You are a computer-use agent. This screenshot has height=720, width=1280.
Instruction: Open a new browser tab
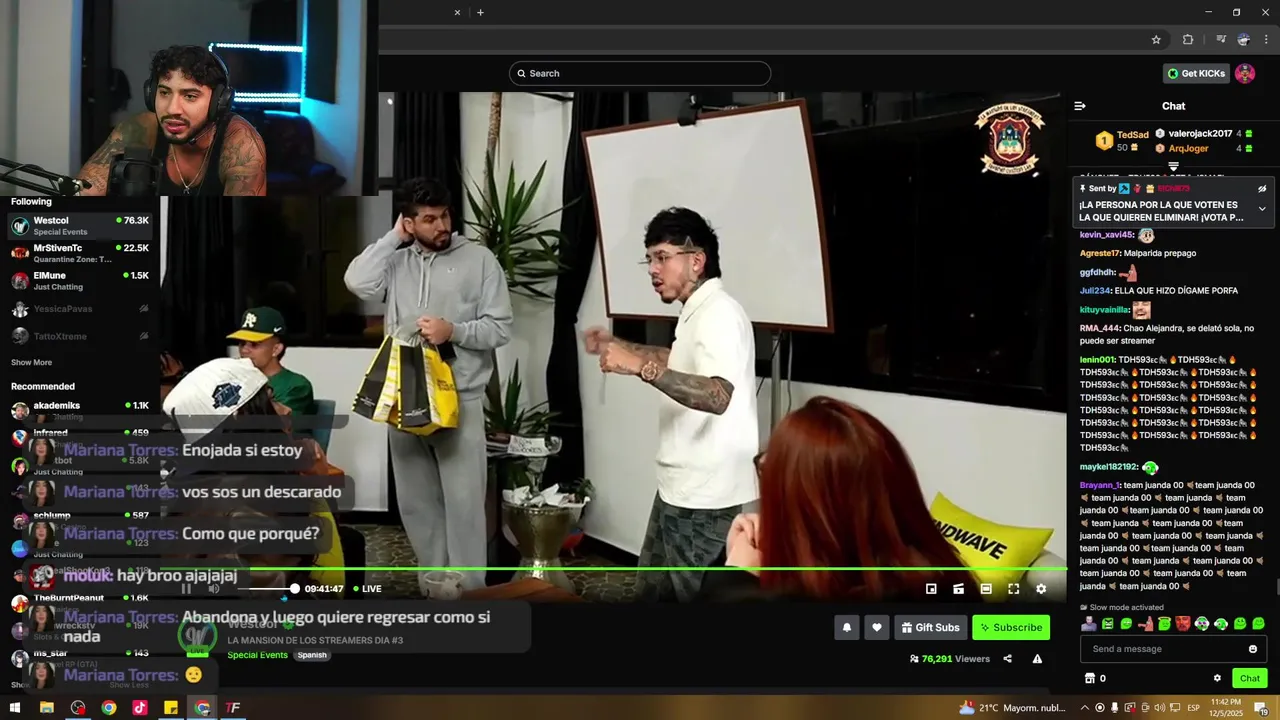coord(480,12)
